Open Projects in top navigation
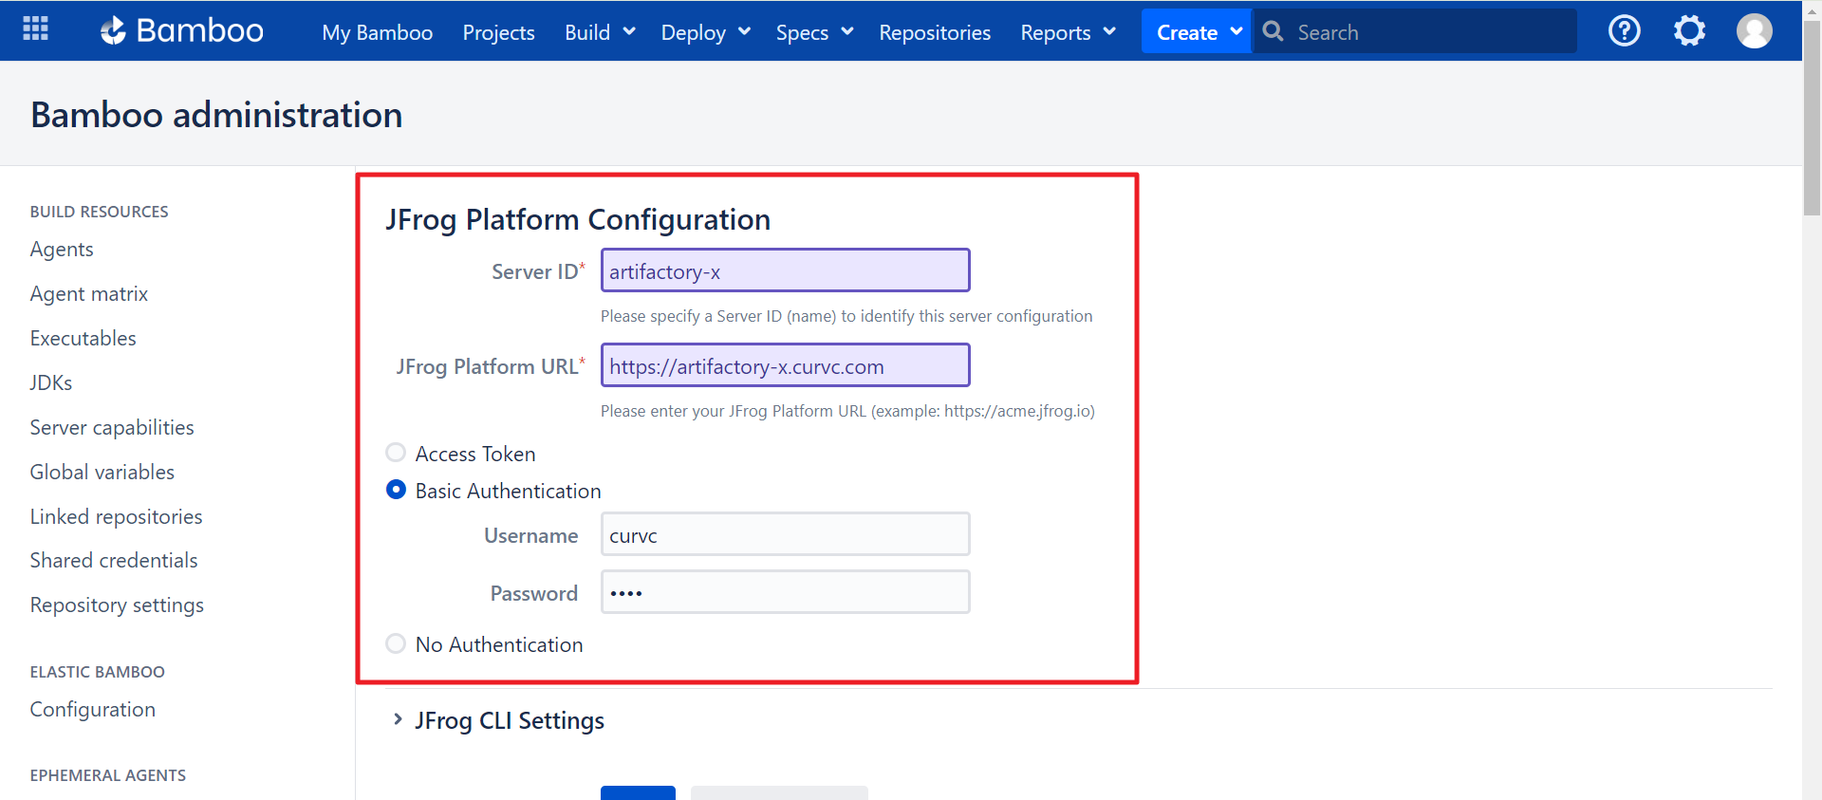1822x800 pixels. coord(498,32)
